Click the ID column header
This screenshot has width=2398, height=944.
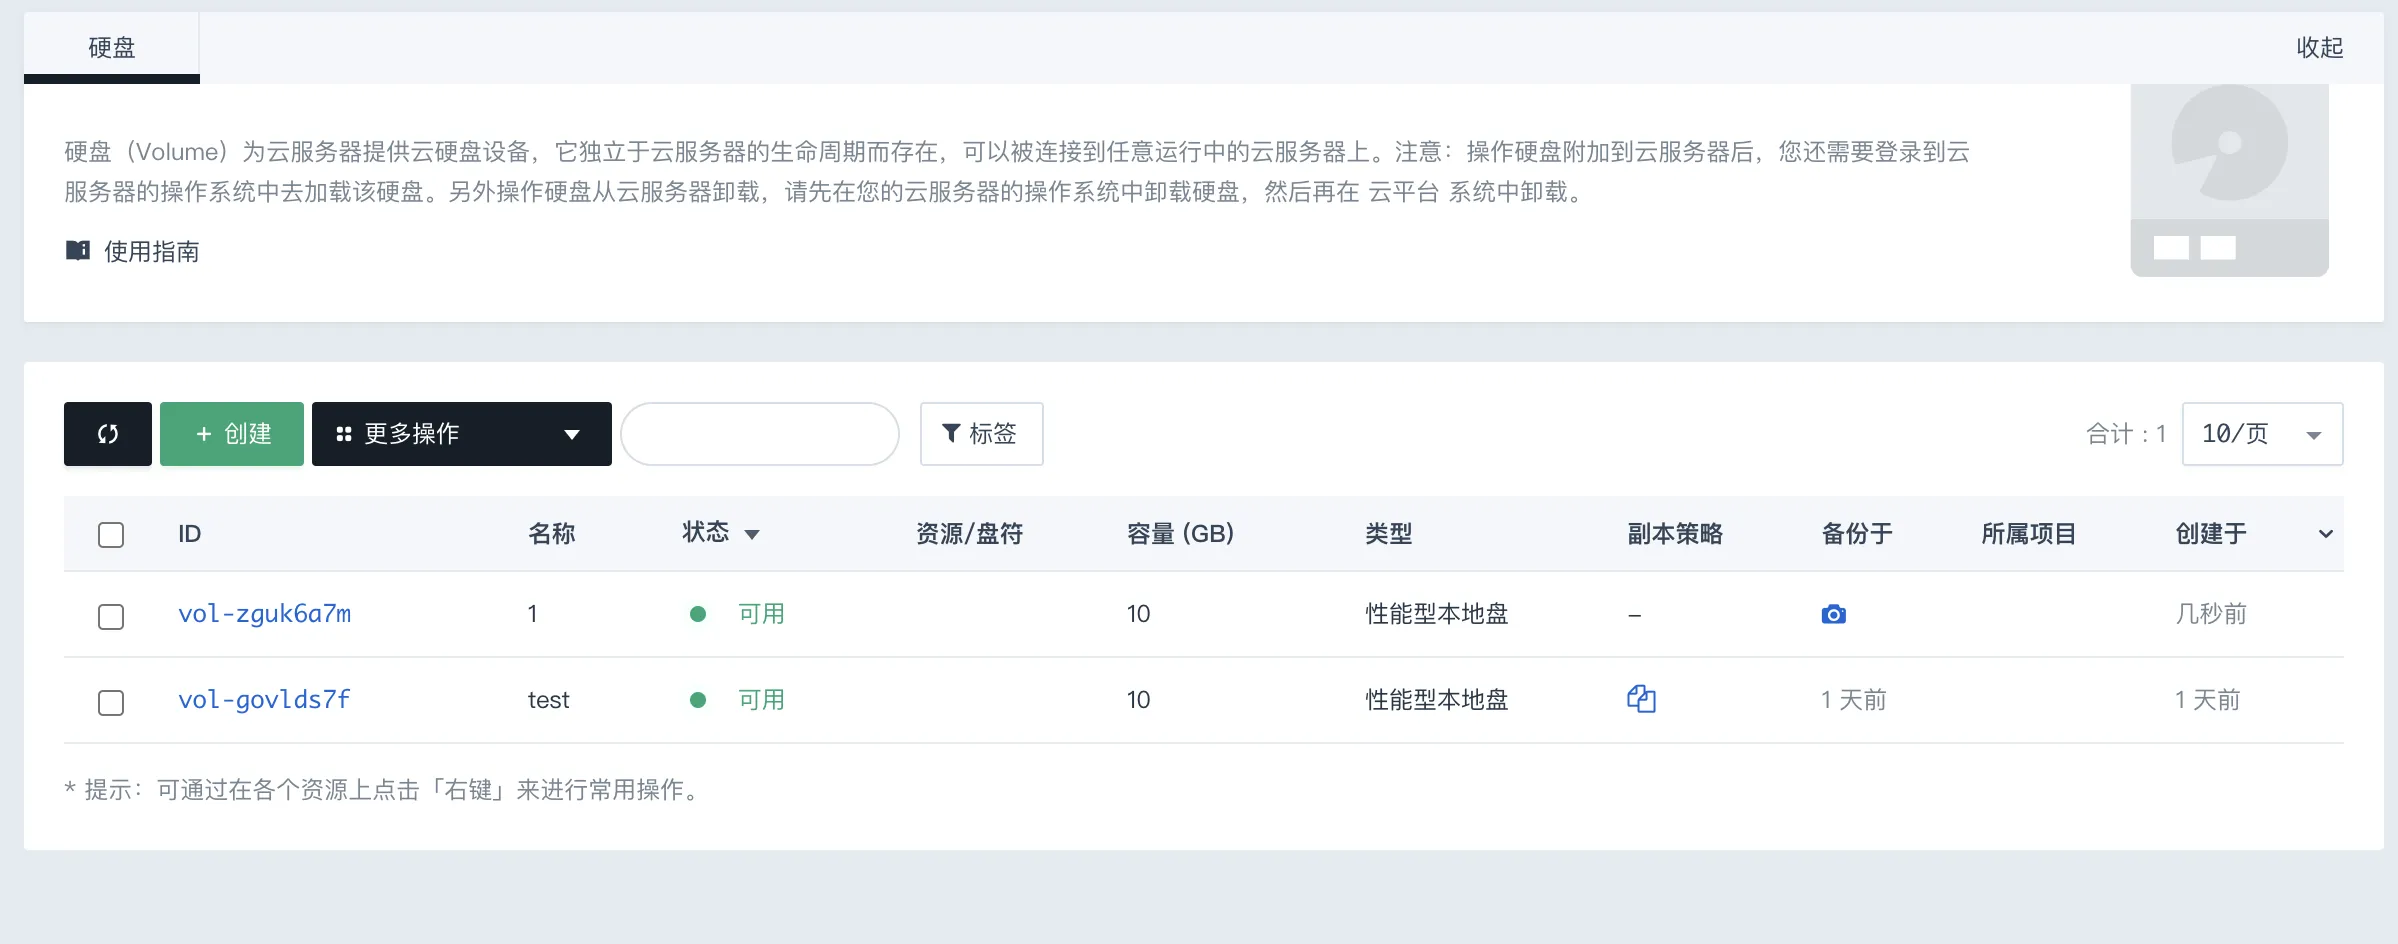[x=190, y=534]
